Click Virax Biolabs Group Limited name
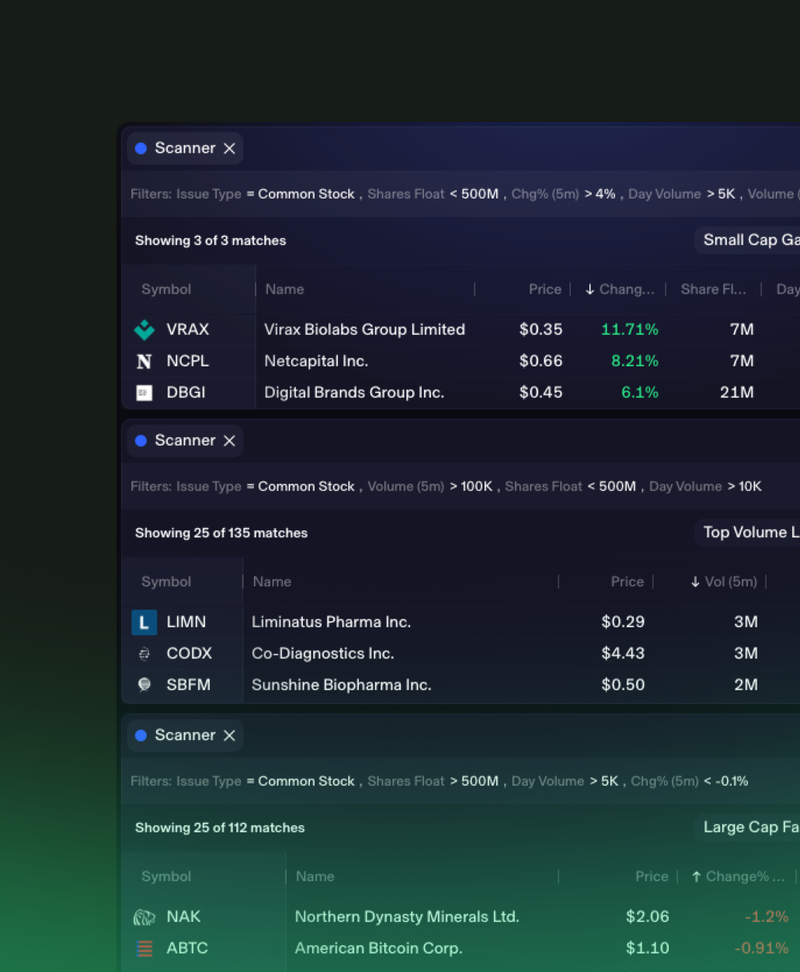The height and width of the screenshot is (972, 800). [364, 330]
